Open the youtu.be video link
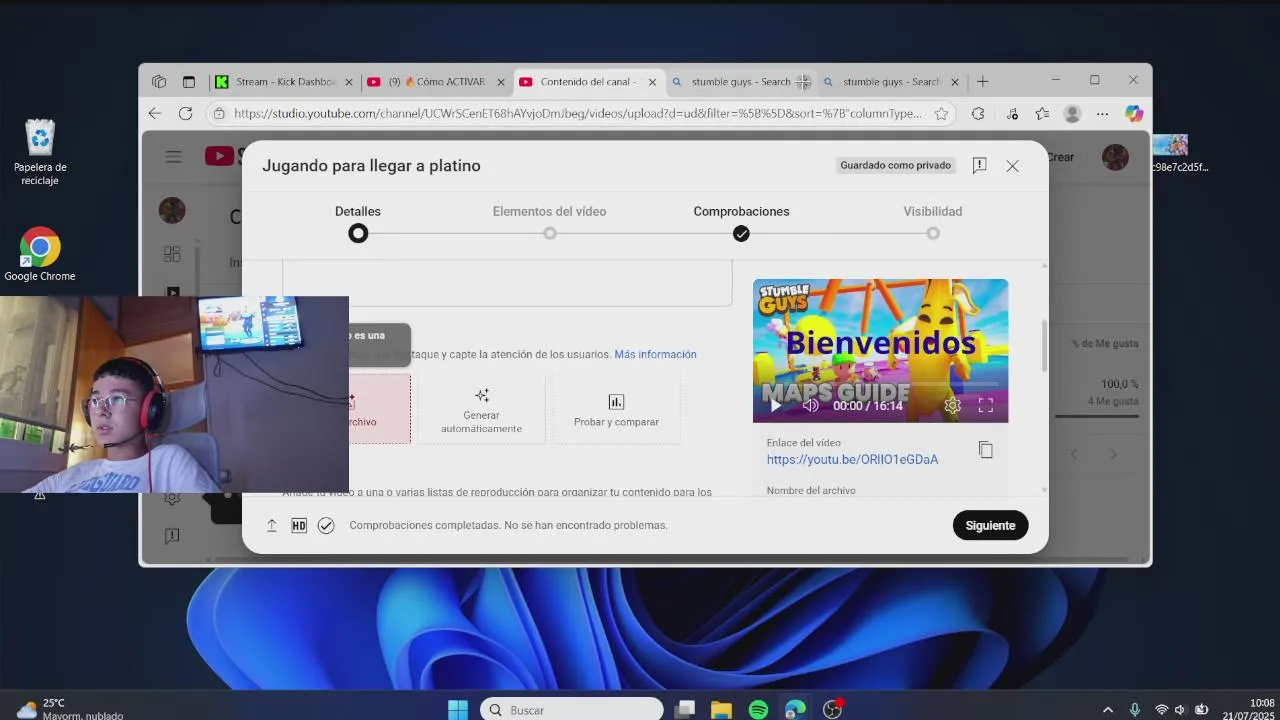The width and height of the screenshot is (1280, 720). coord(852,460)
